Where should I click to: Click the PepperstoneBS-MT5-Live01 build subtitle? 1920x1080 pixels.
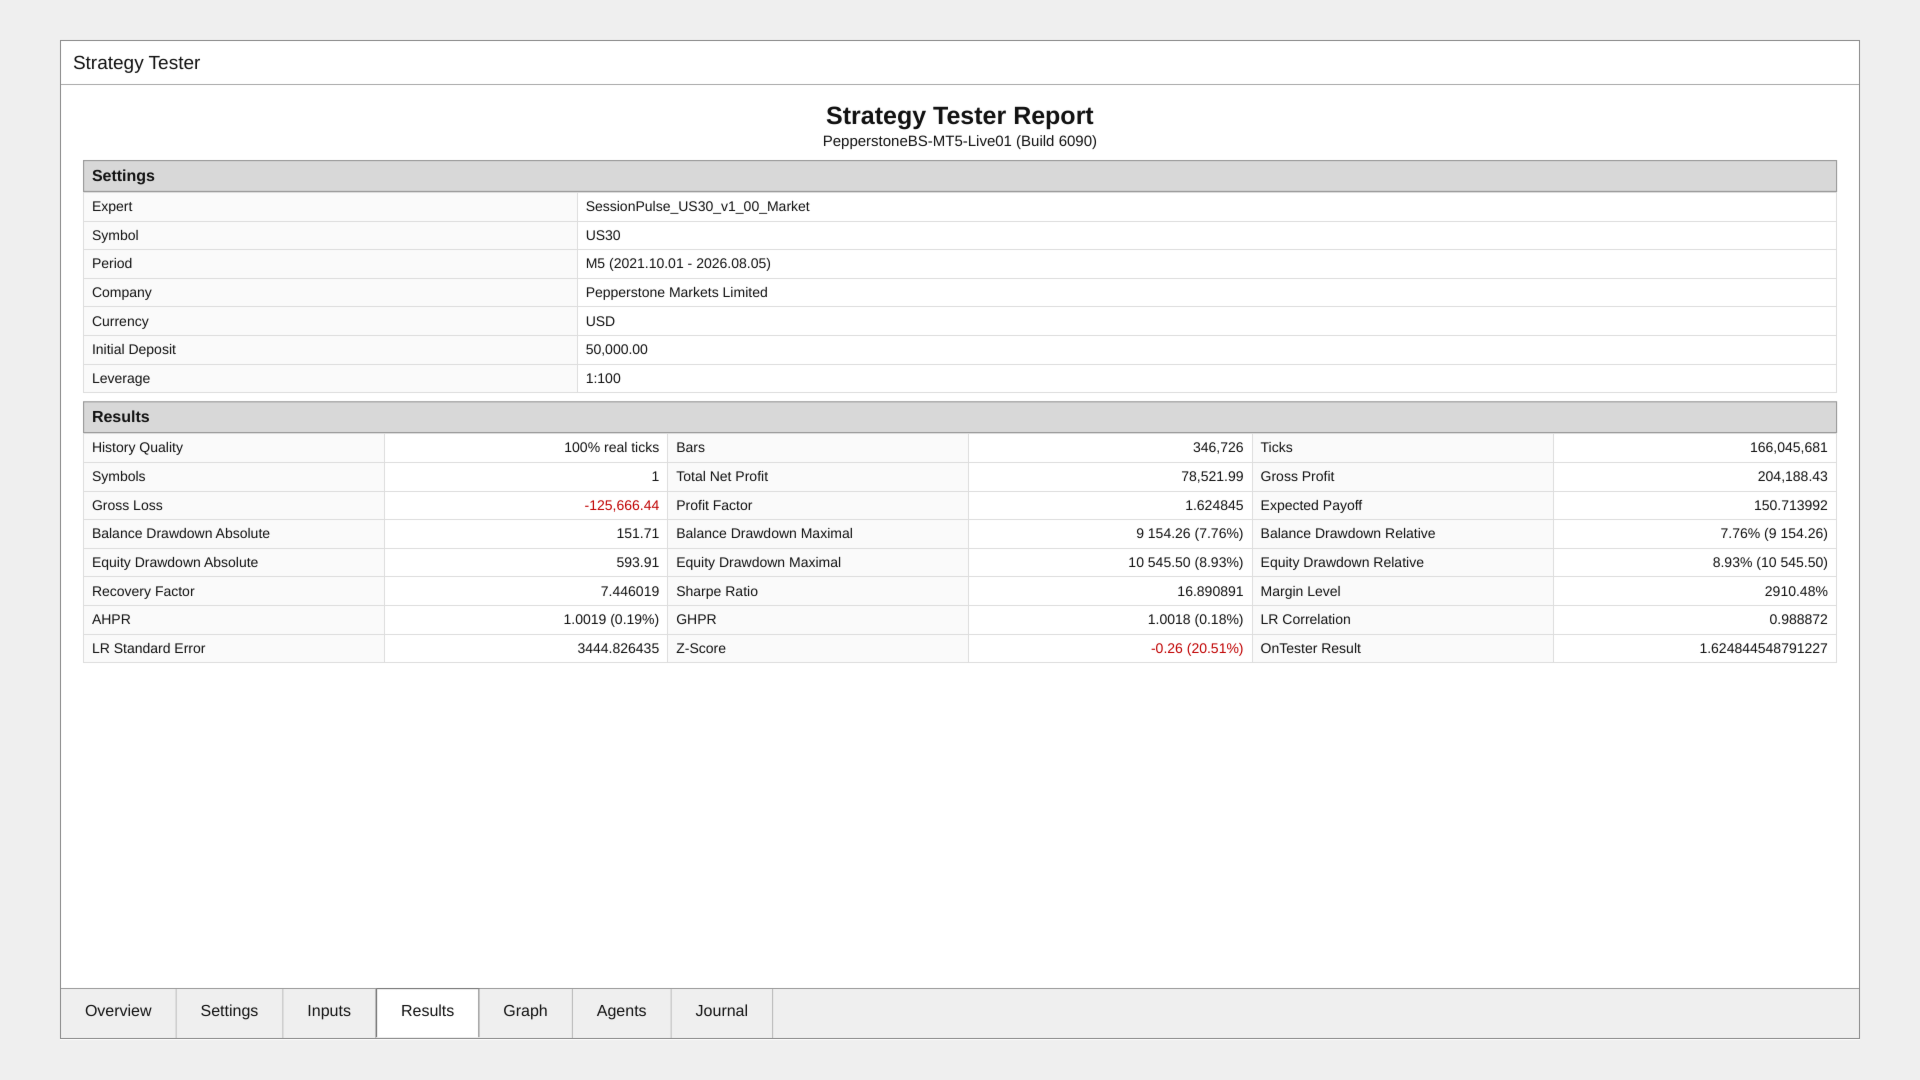(959, 141)
